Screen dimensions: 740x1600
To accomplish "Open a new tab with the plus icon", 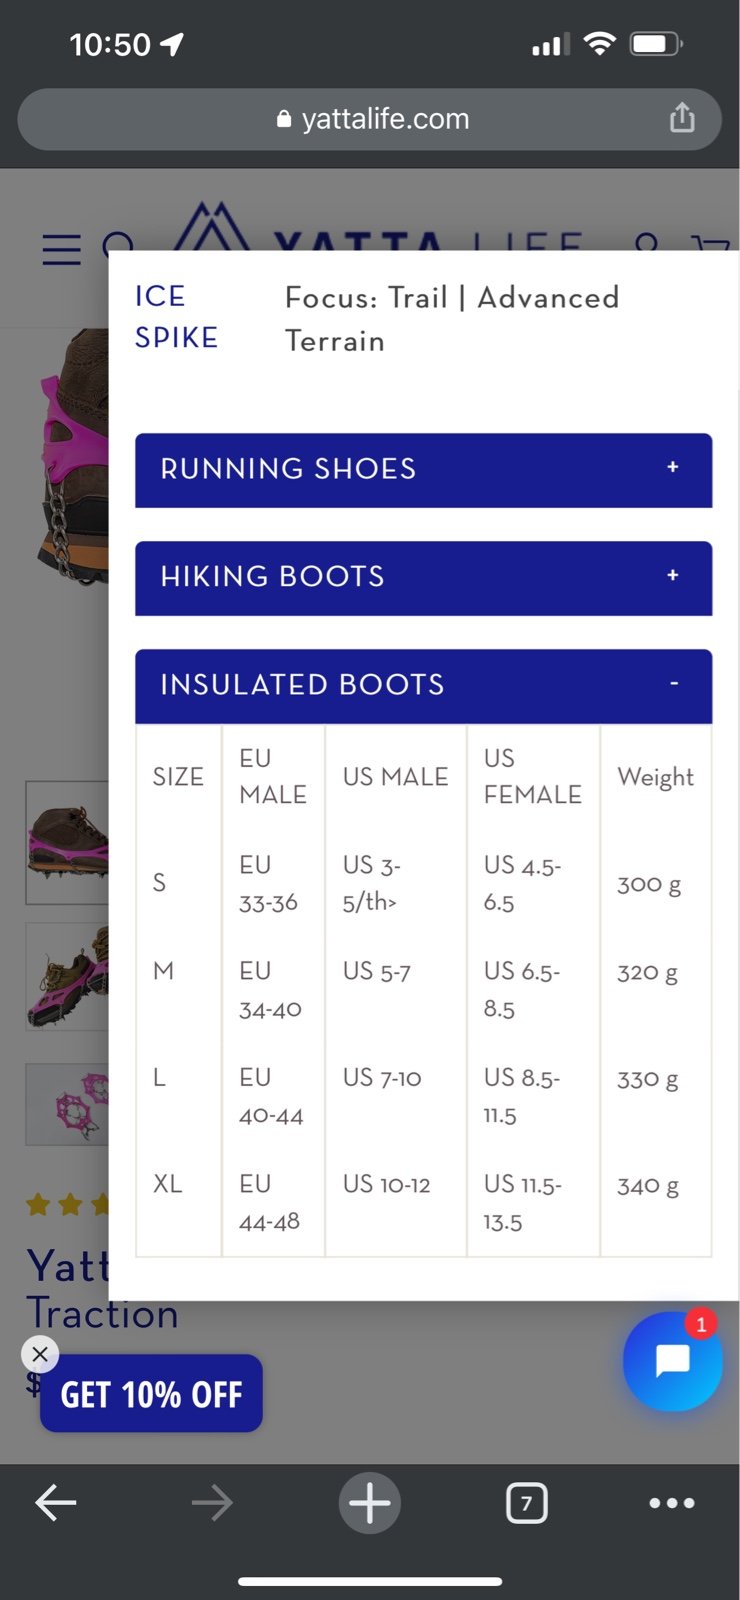I will point(370,1502).
